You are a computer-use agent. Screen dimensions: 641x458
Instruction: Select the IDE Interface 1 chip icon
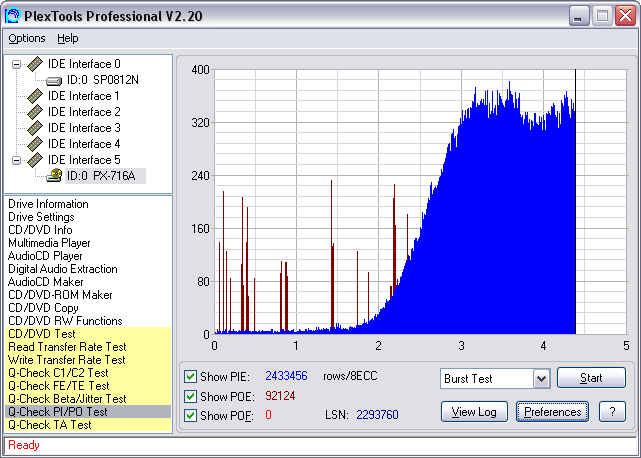(x=35, y=96)
